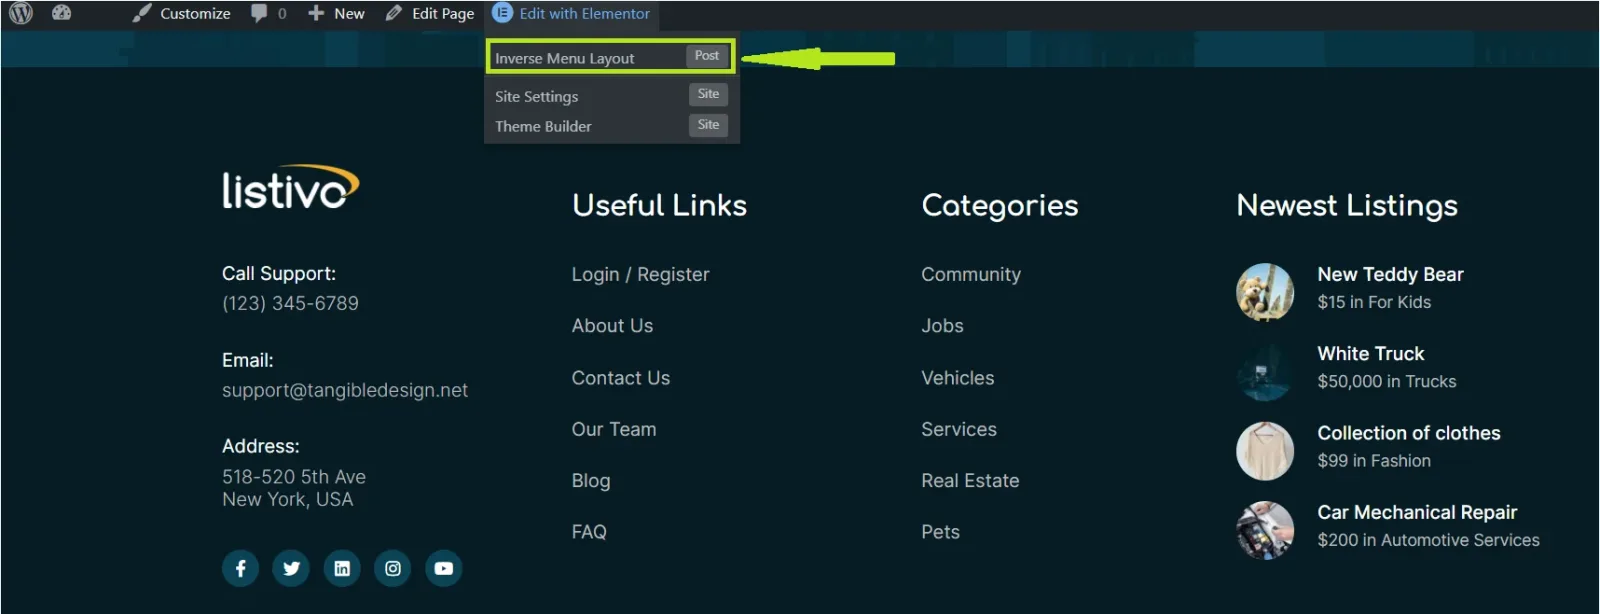
Task: Open the Car Mechanical Repair listing title
Action: 1417,512
